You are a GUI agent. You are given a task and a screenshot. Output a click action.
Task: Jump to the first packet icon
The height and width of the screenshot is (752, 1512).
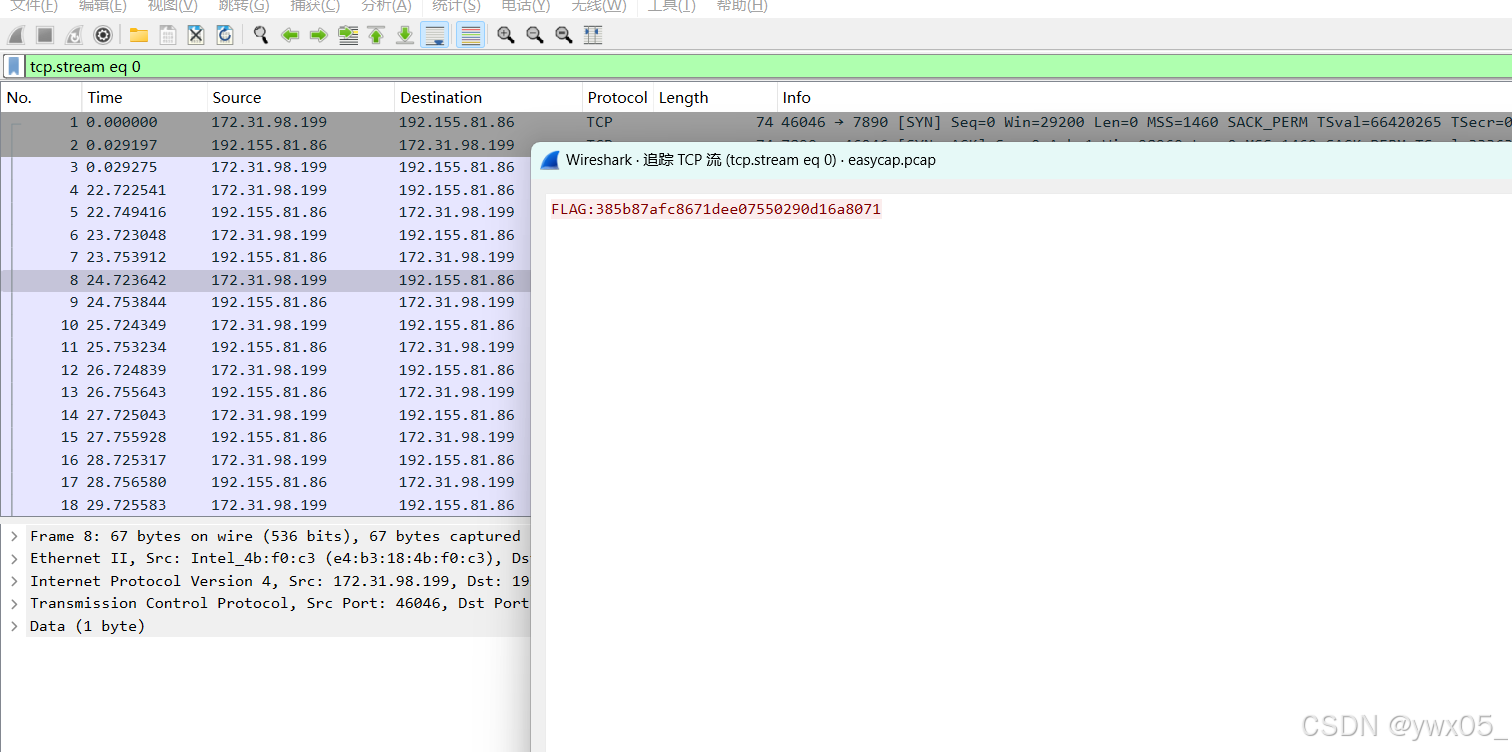(375, 34)
